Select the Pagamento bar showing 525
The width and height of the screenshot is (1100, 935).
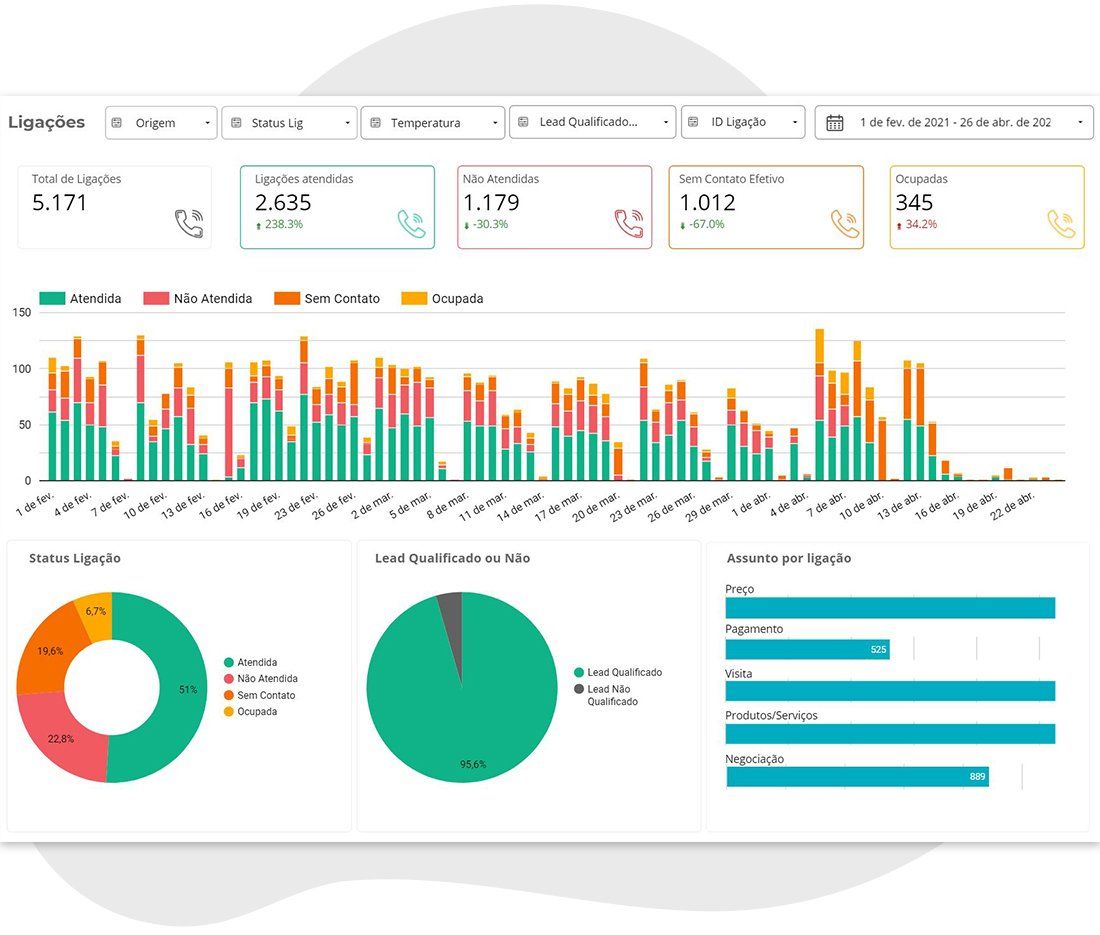click(807, 649)
